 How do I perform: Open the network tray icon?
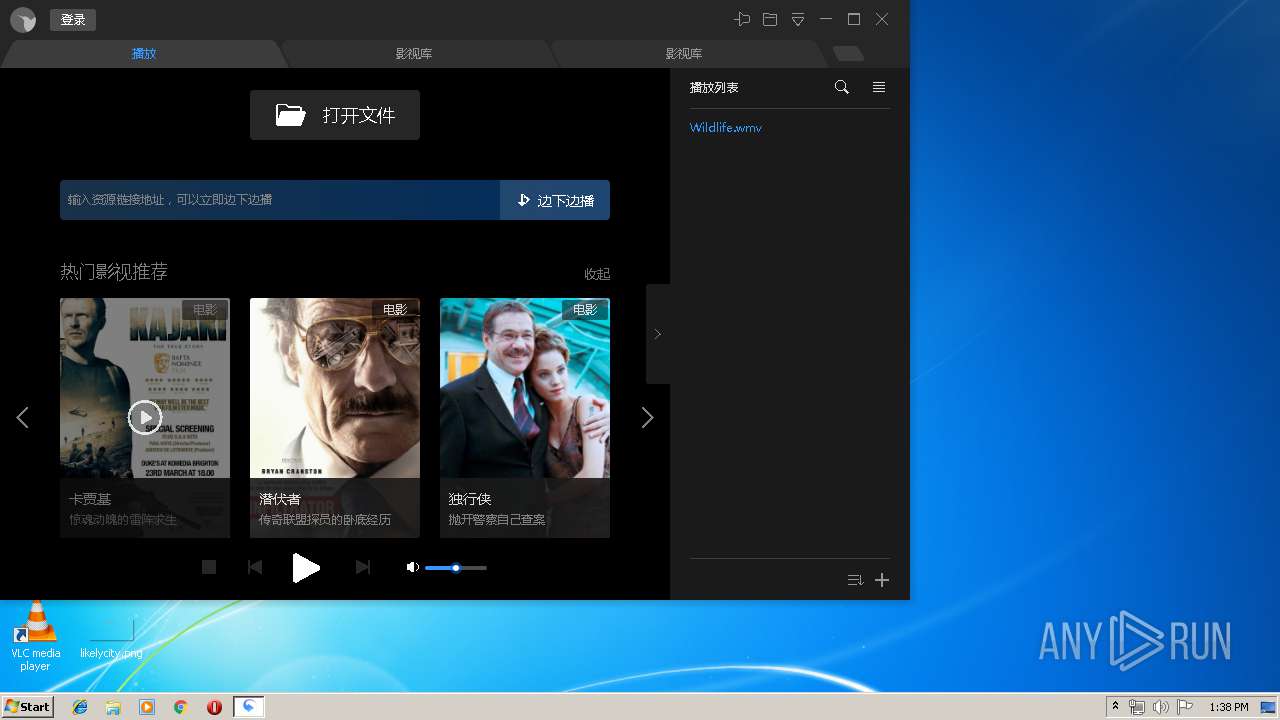(1137, 707)
